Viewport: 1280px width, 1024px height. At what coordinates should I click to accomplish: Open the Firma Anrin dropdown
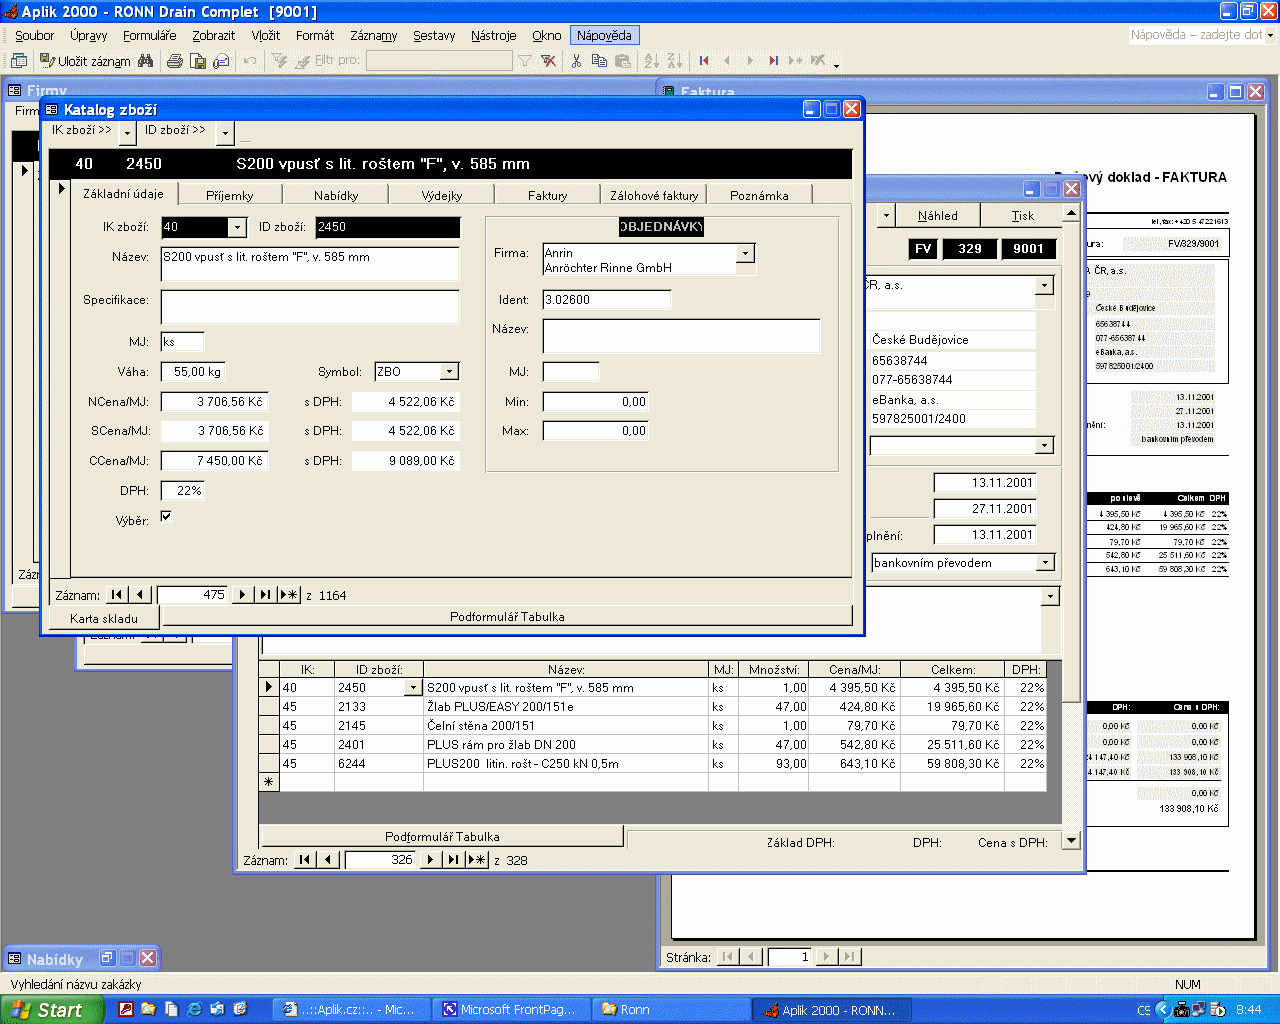(745, 254)
